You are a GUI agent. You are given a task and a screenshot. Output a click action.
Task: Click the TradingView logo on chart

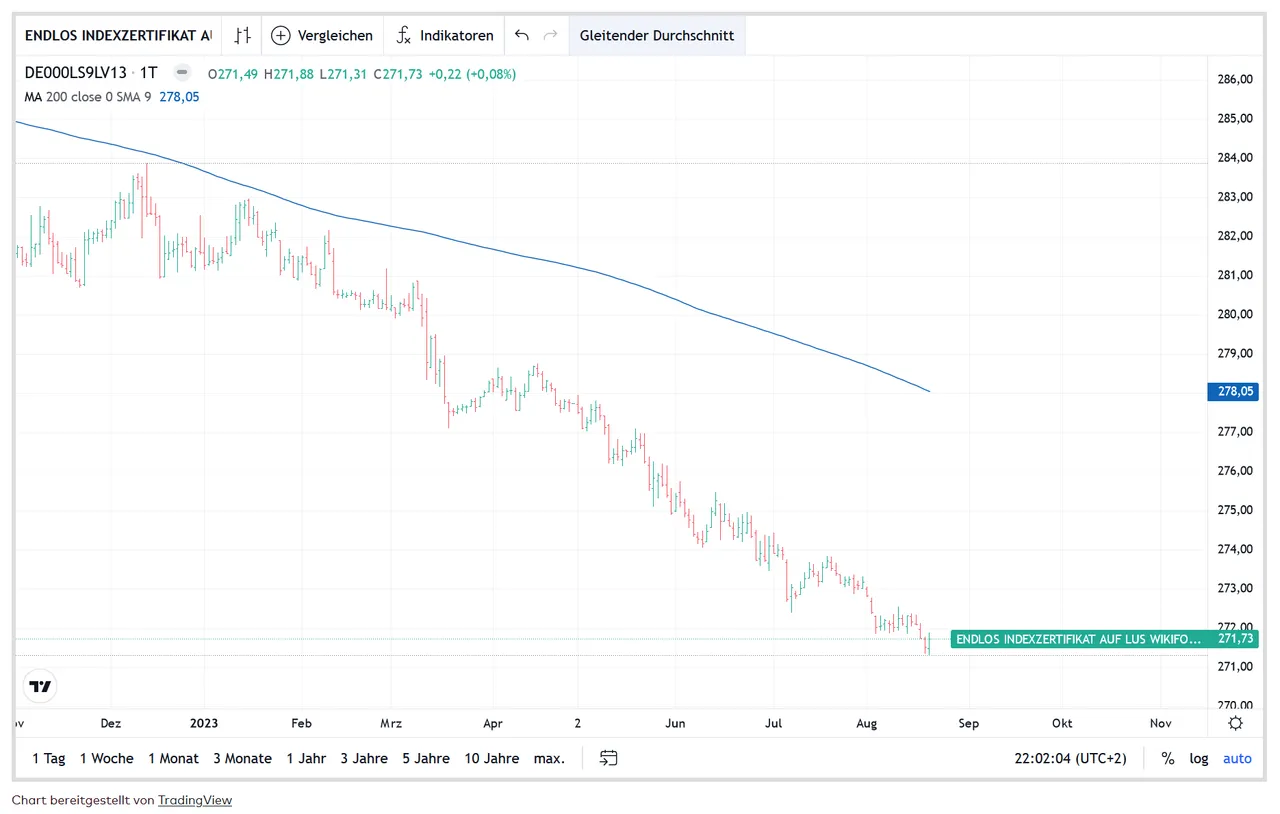pos(40,686)
